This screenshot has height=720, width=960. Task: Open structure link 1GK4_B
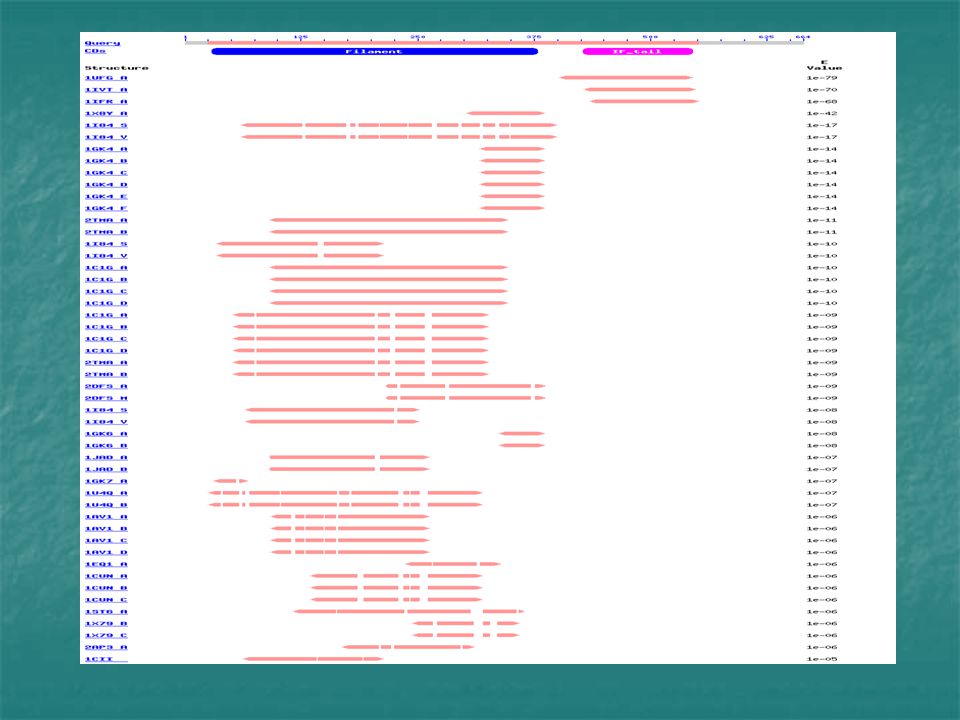[x=106, y=161]
